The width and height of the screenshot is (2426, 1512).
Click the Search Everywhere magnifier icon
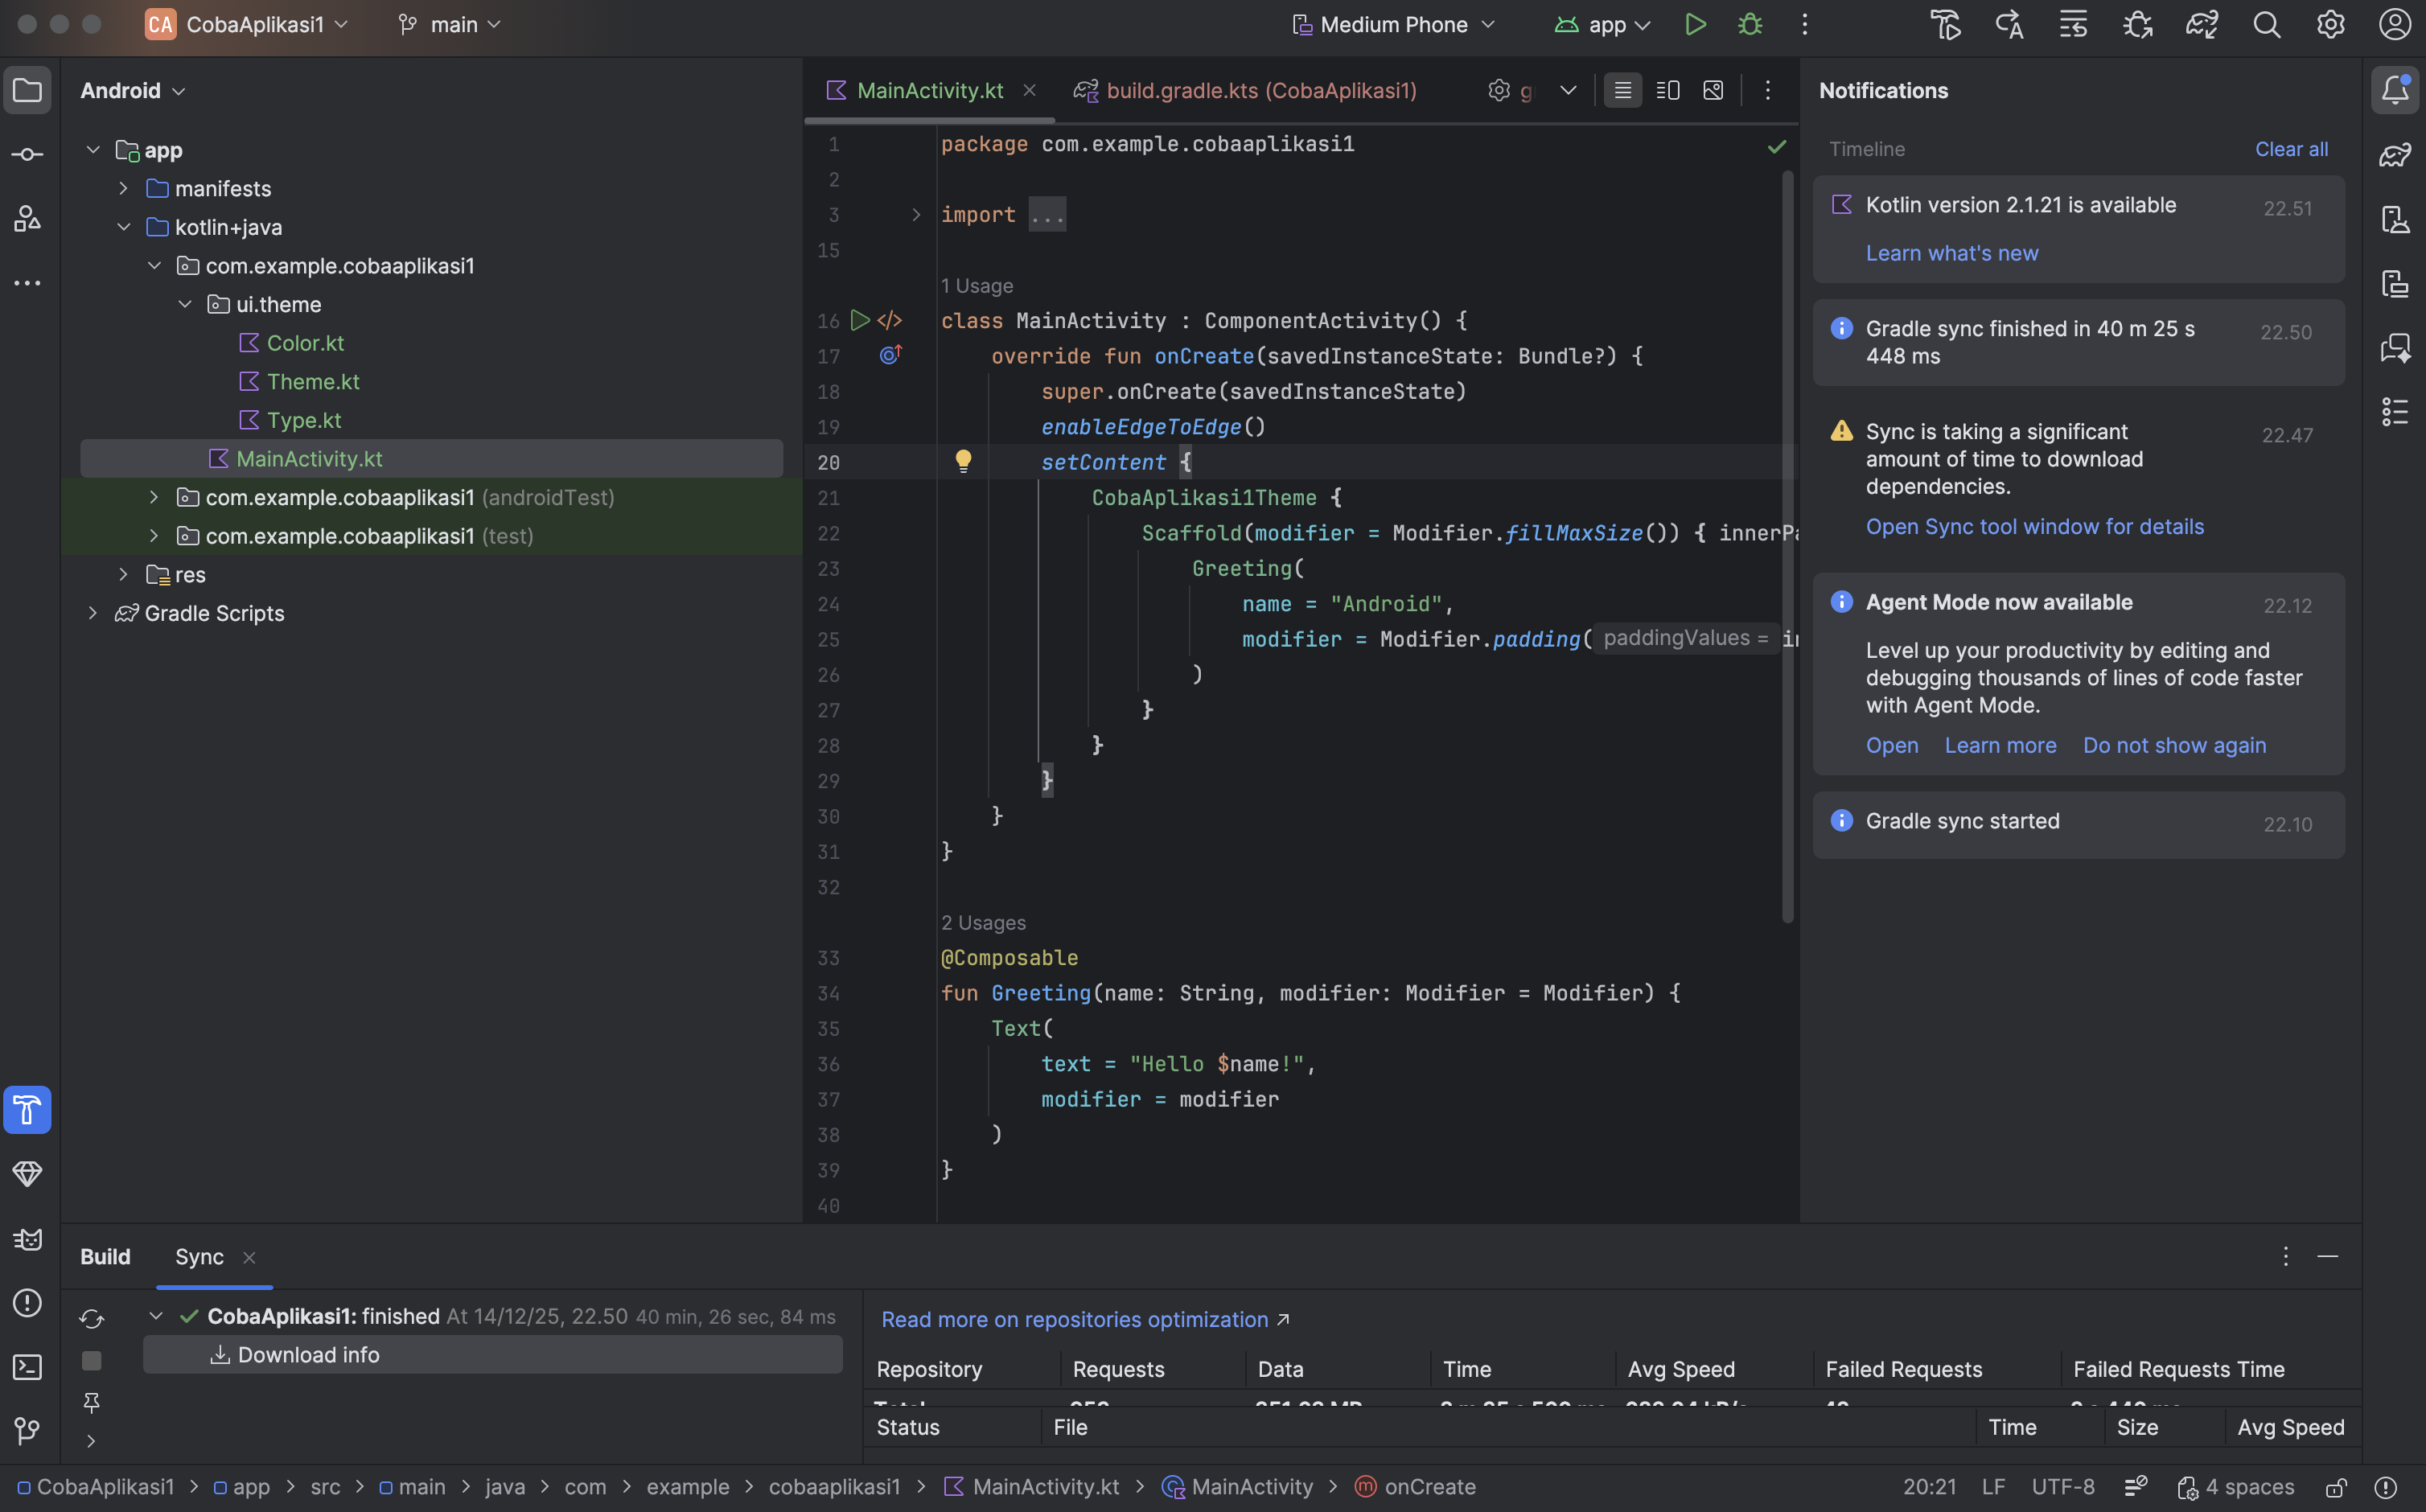(x=2267, y=25)
